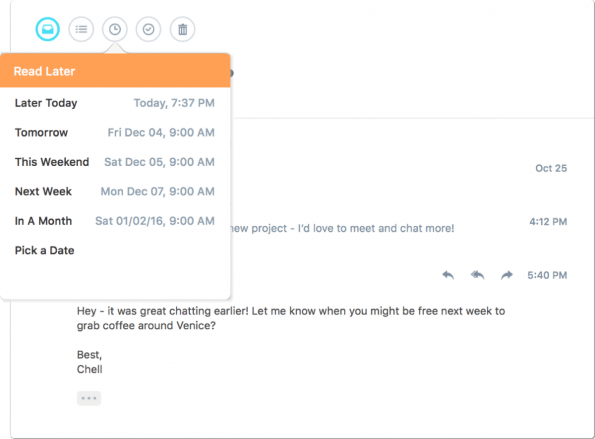Screen dimensions: 595x439
Task: Click the message body mentioning Venice coffee
Action: [291, 318]
